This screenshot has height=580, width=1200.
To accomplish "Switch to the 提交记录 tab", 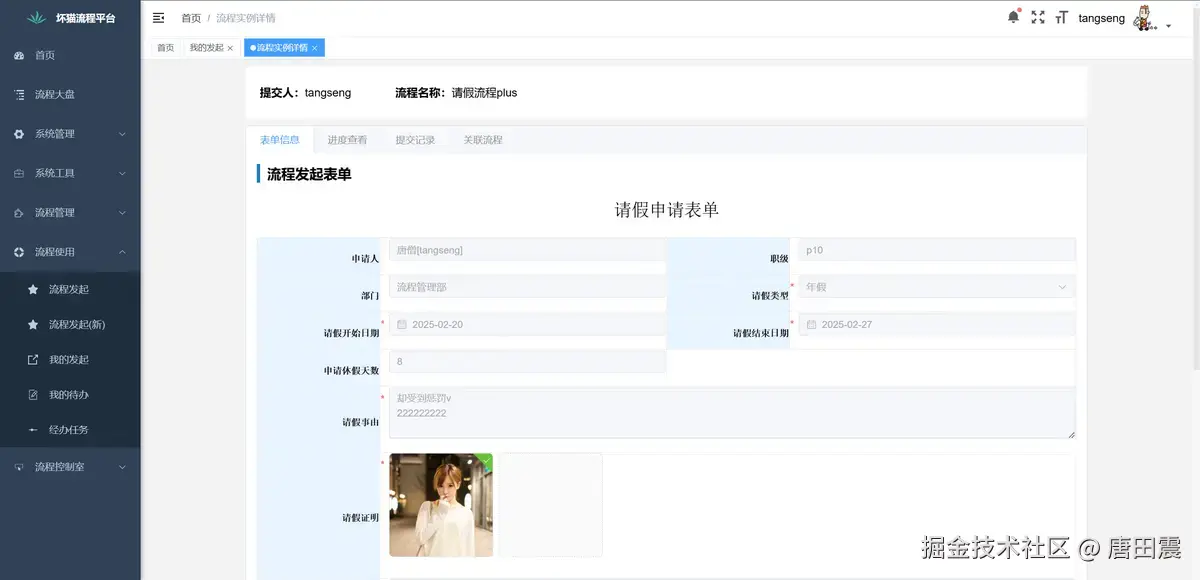I will click(415, 140).
